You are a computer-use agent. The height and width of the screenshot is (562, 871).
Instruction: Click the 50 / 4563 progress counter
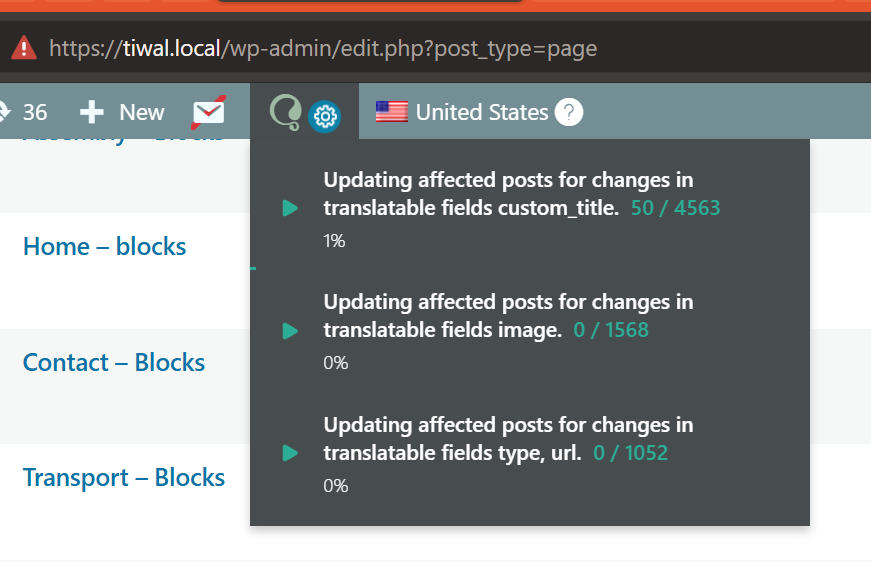coord(675,208)
